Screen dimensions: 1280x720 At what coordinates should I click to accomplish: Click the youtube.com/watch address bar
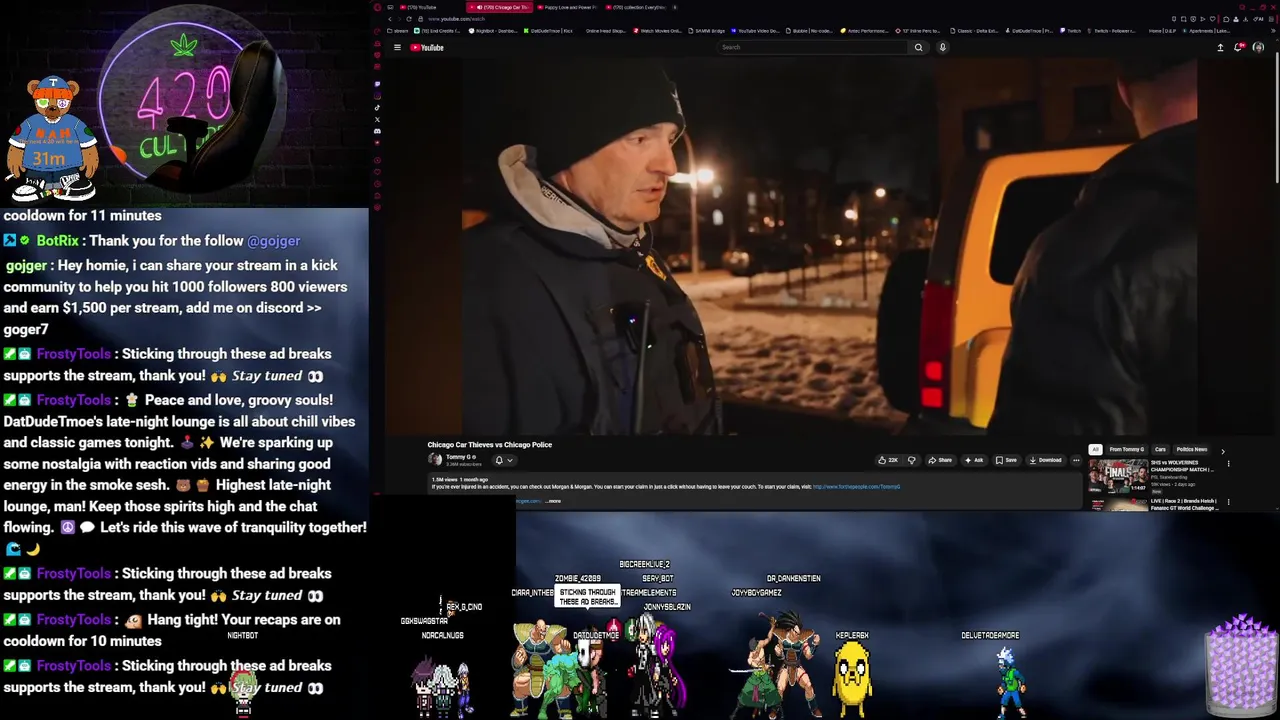click(456, 19)
